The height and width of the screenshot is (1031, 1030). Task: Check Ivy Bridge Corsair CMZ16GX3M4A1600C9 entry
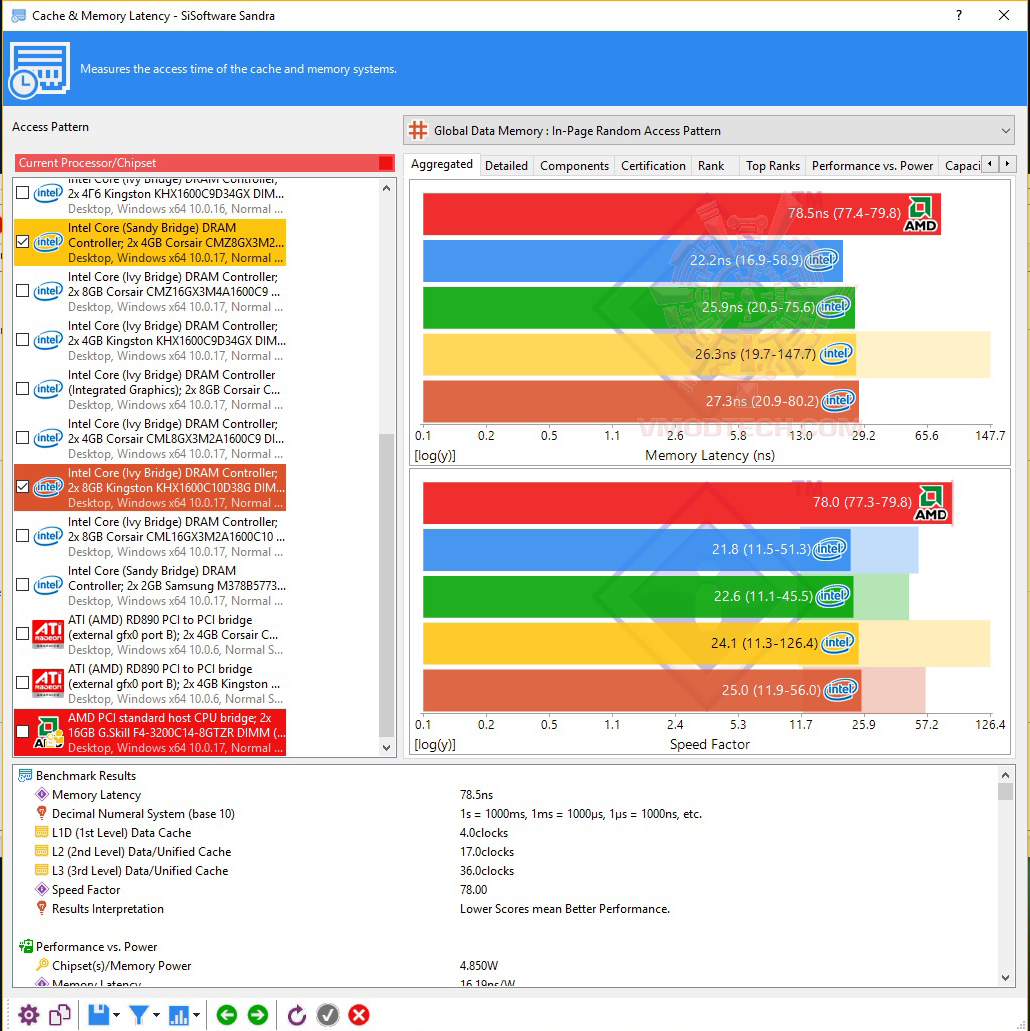[x=22, y=291]
